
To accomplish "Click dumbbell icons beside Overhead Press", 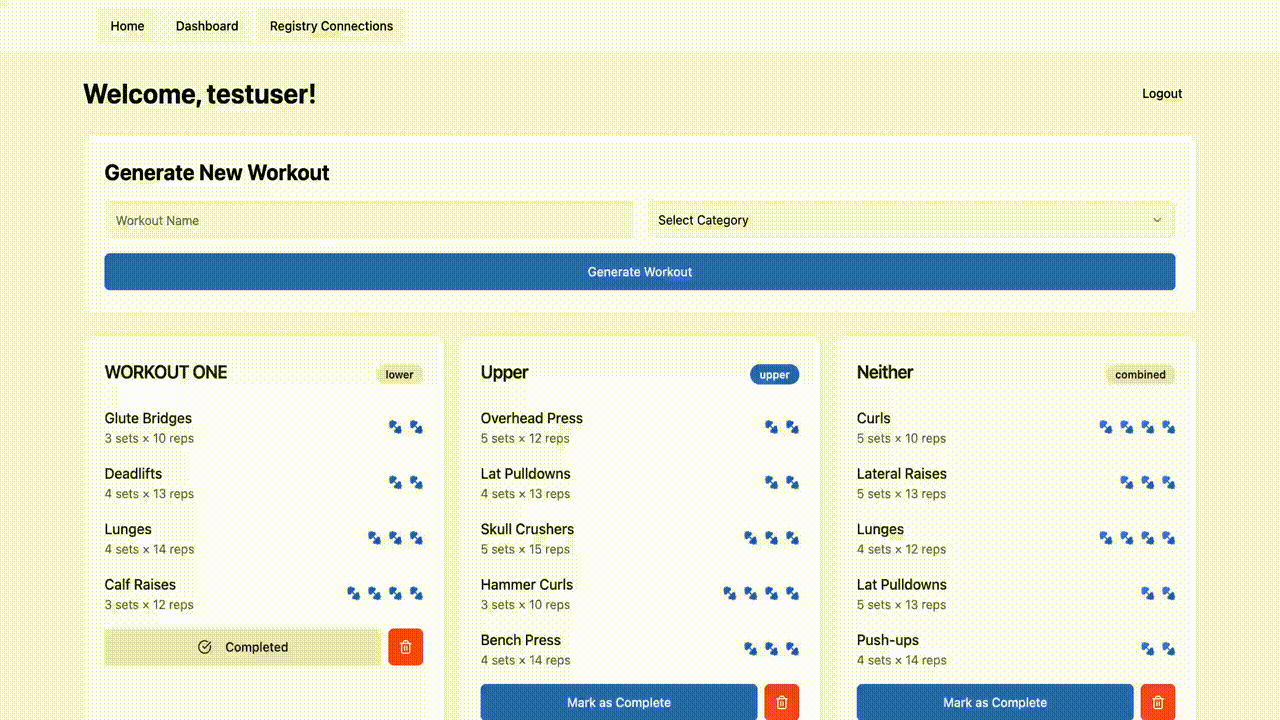I will click(781, 427).
